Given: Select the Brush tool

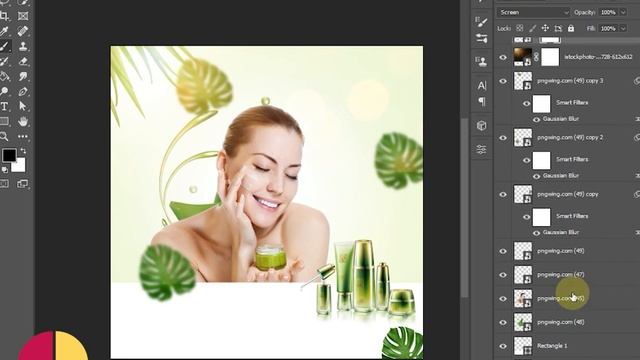Looking at the screenshot, I should 4,46.
